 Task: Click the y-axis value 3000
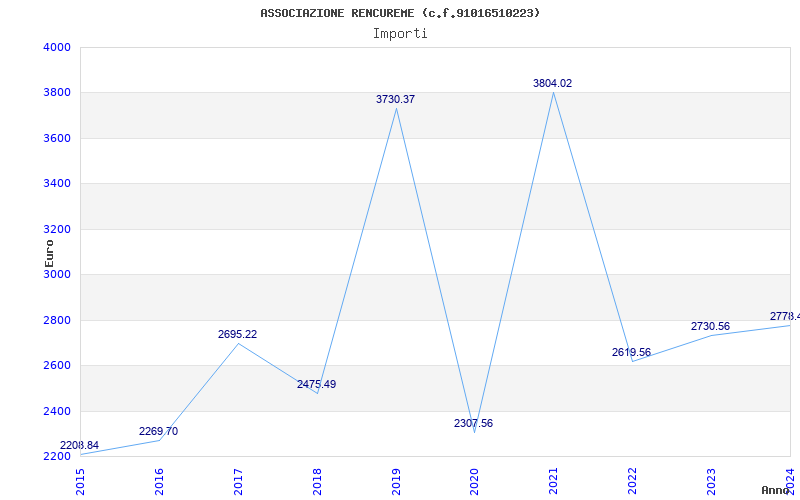tap(57, 274)
